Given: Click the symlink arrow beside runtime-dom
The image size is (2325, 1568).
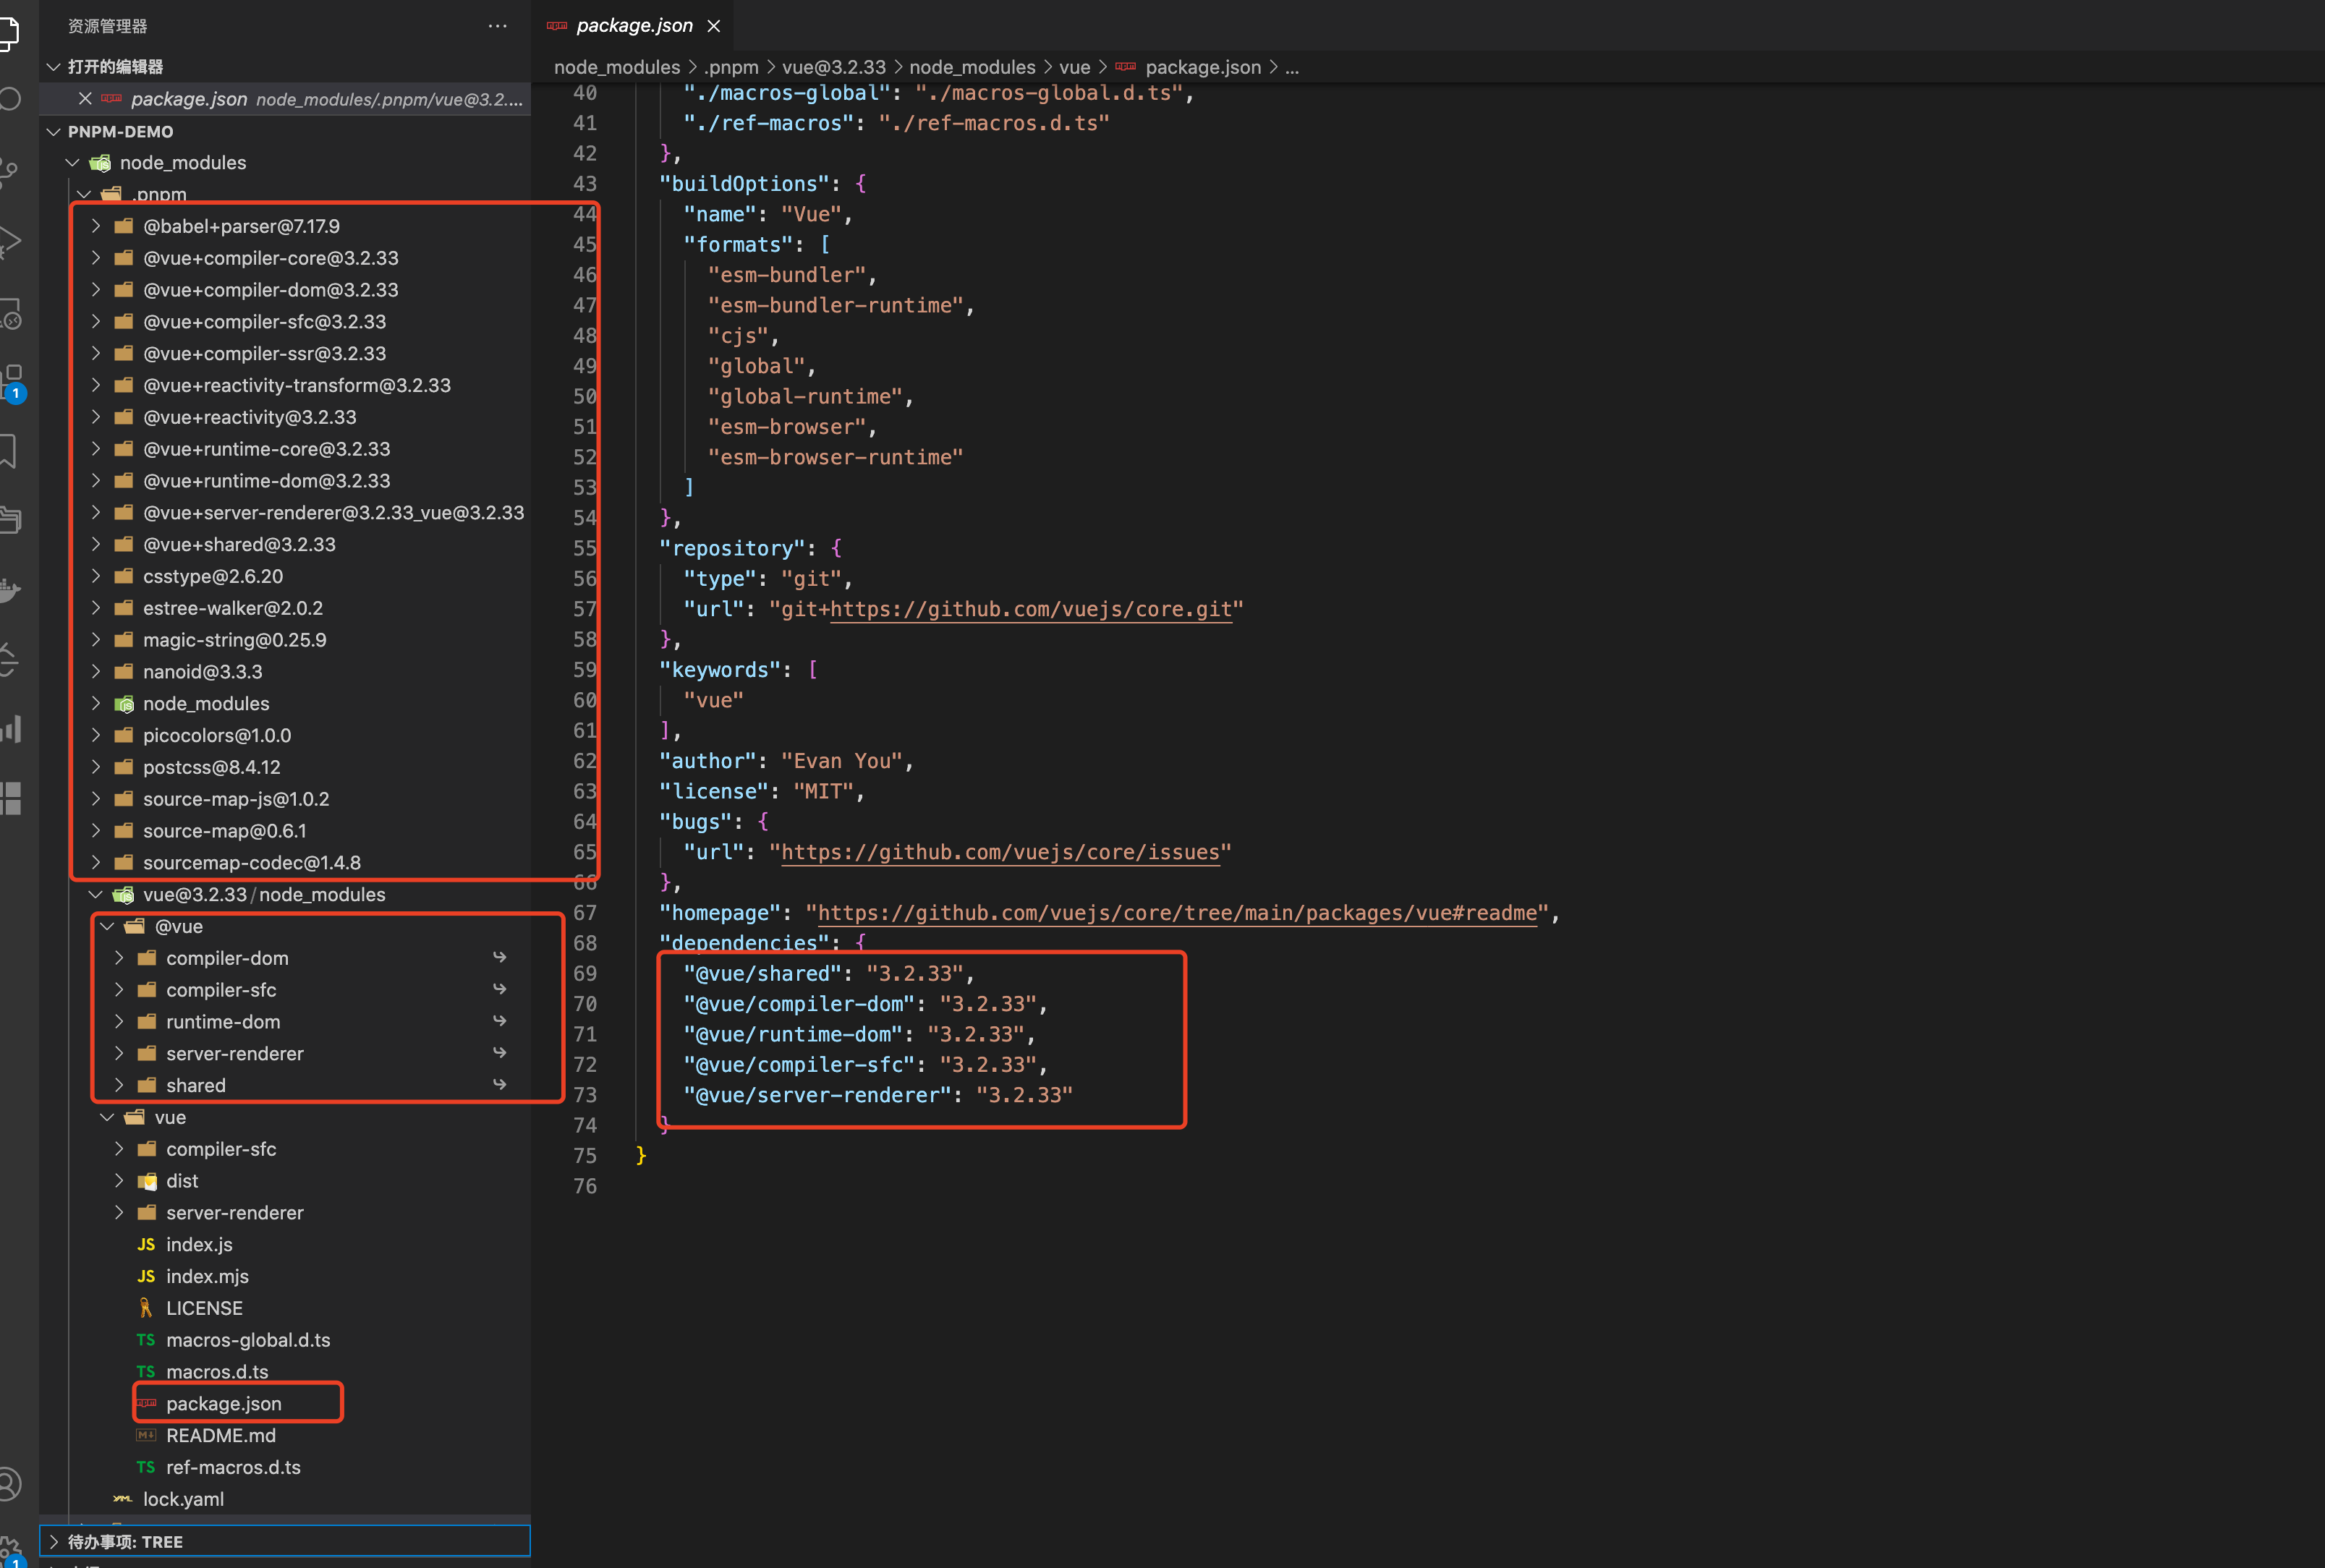Looking at the screenshot, I should 499,1021.
